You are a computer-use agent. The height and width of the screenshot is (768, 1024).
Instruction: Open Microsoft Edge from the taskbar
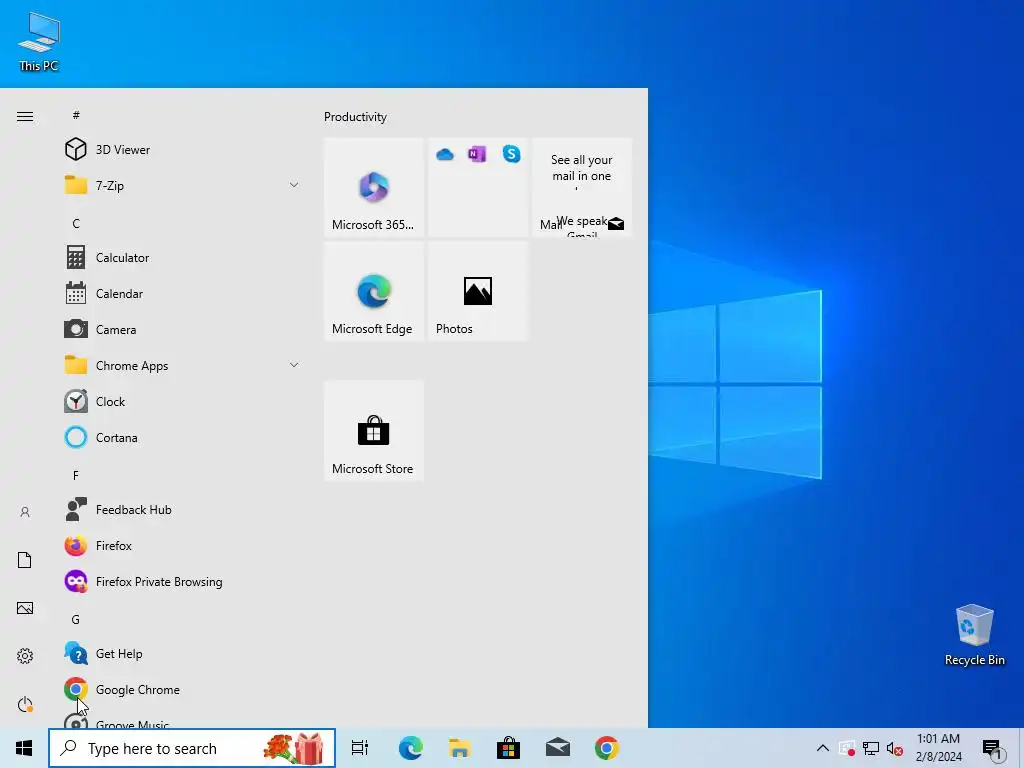point(411,748)
